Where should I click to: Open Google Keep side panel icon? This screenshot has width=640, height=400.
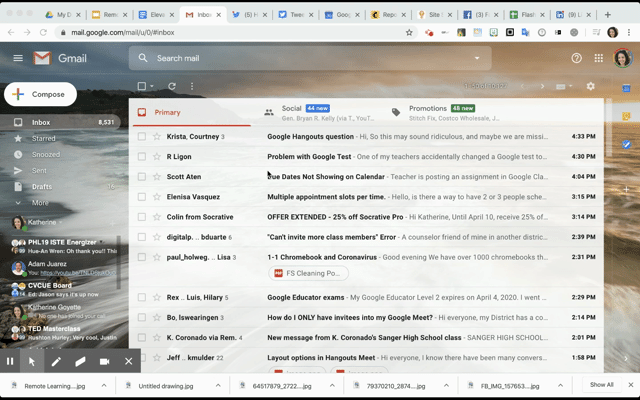626,116
